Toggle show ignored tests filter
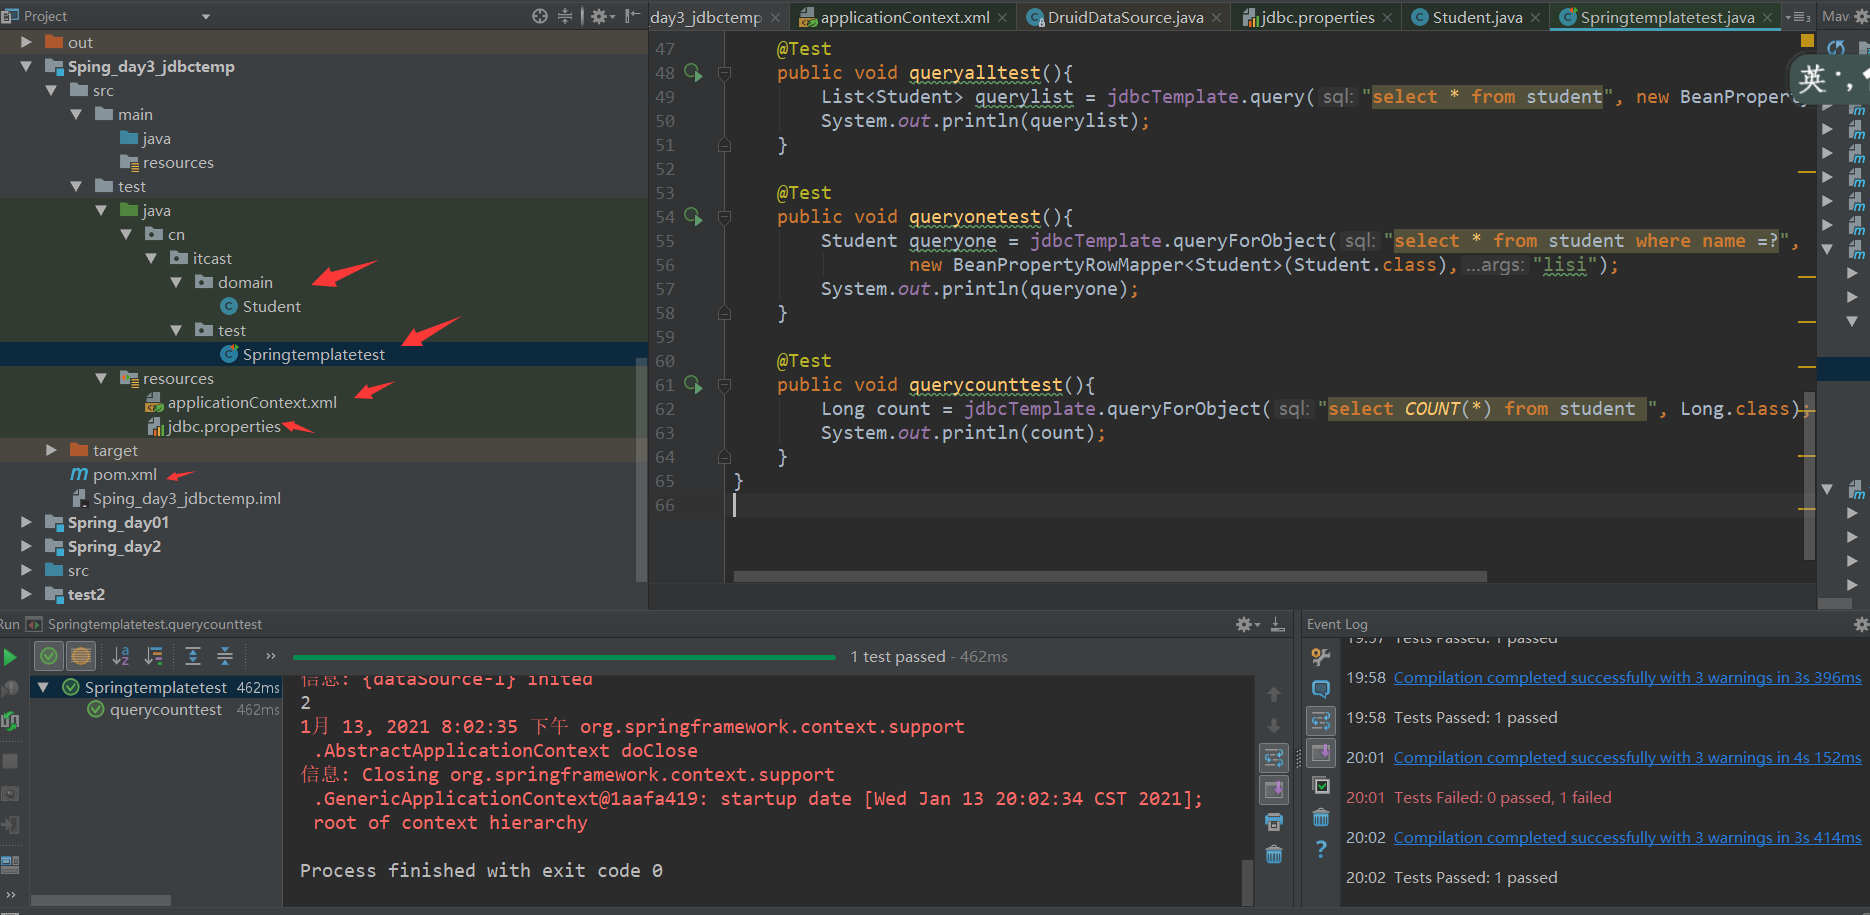Screen dimensions: 1870x915 [81, 656]
